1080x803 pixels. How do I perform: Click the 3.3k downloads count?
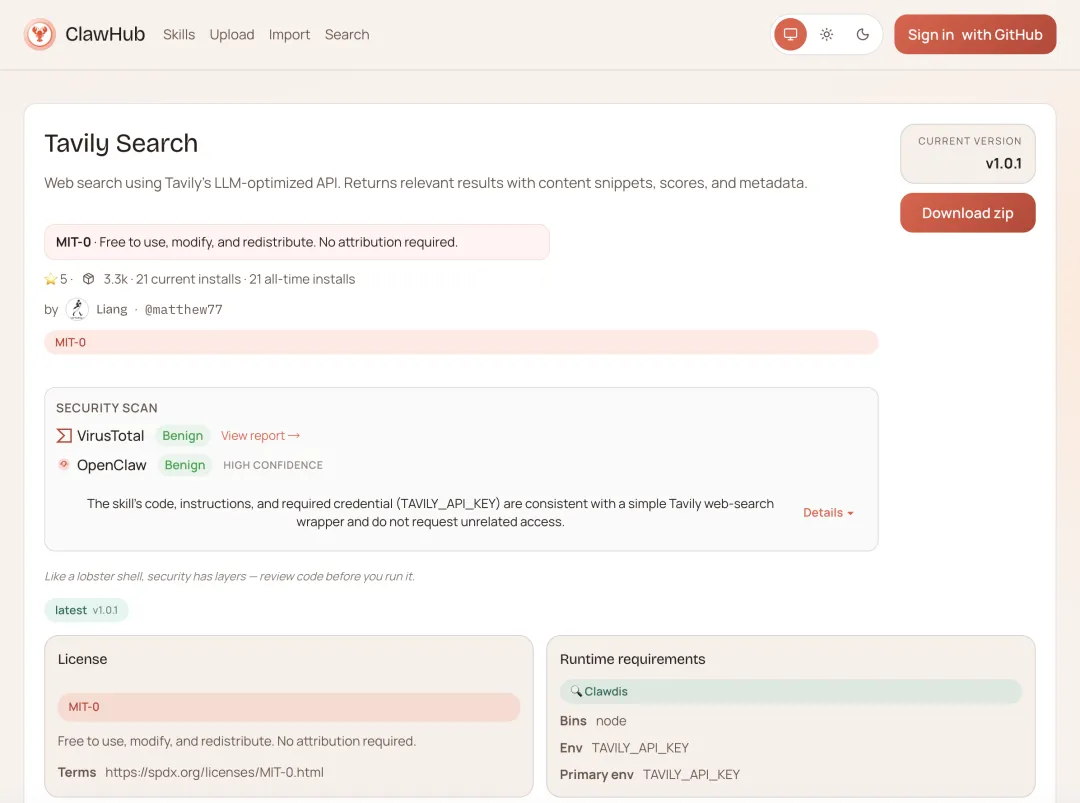coord(116,279)
